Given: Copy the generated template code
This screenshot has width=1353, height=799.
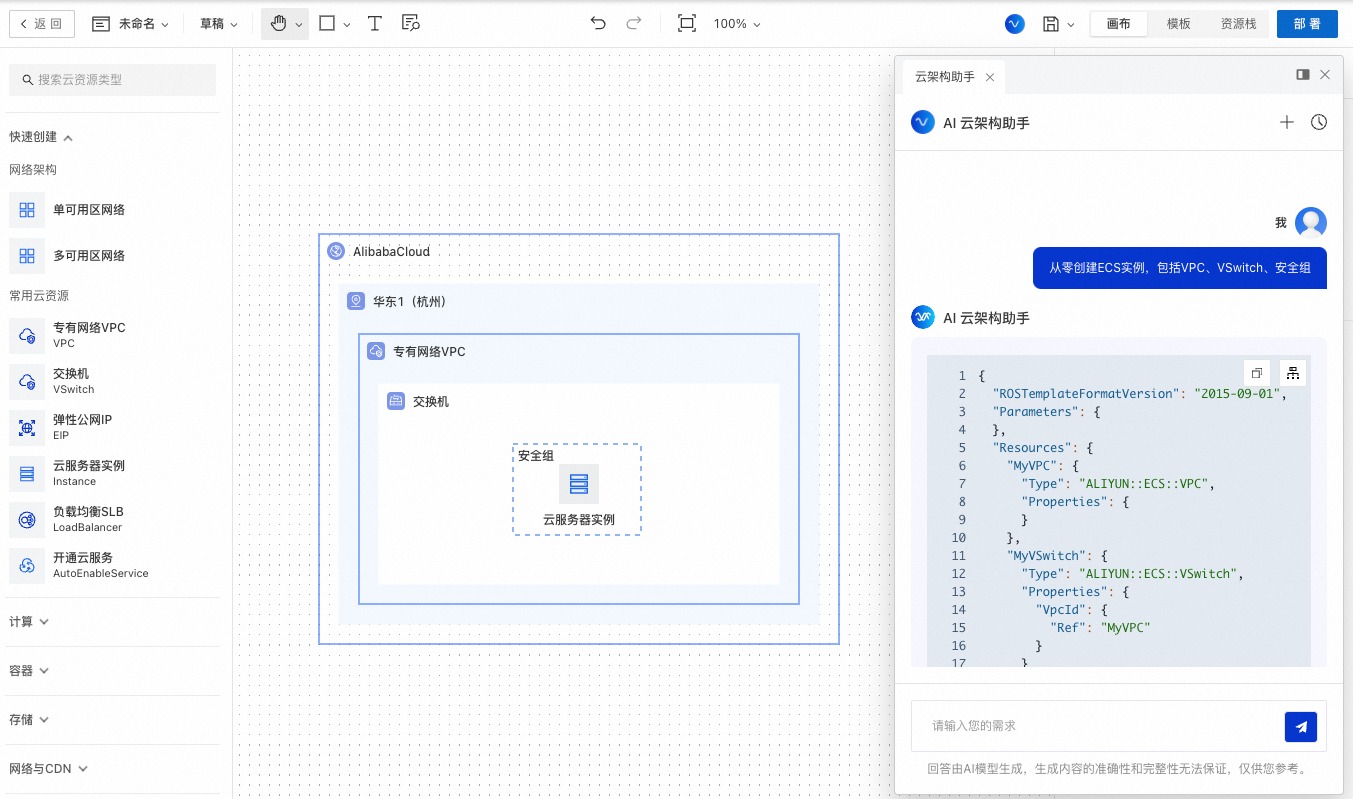Looking at the screenshot, I should [1258, 373].
